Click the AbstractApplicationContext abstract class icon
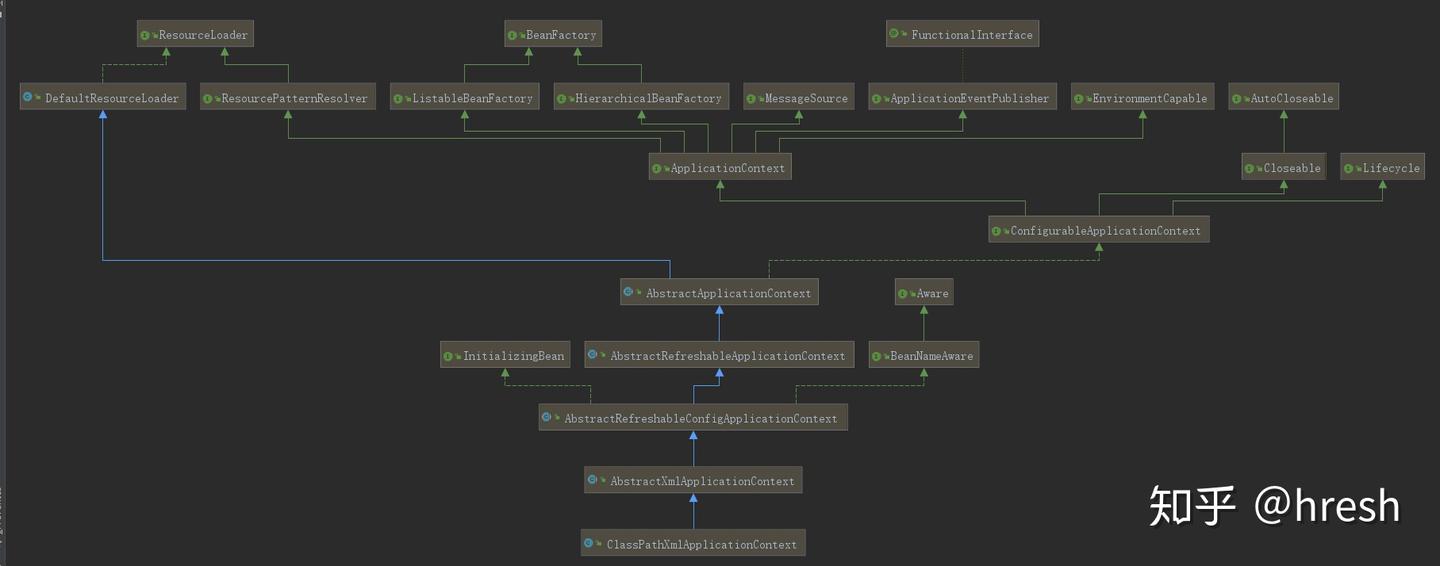Screen dimensions: 1440x566 (x=630, y=292)
